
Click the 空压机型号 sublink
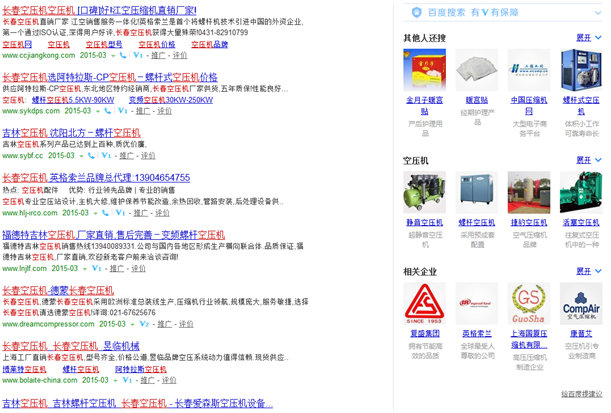point(104,44)
